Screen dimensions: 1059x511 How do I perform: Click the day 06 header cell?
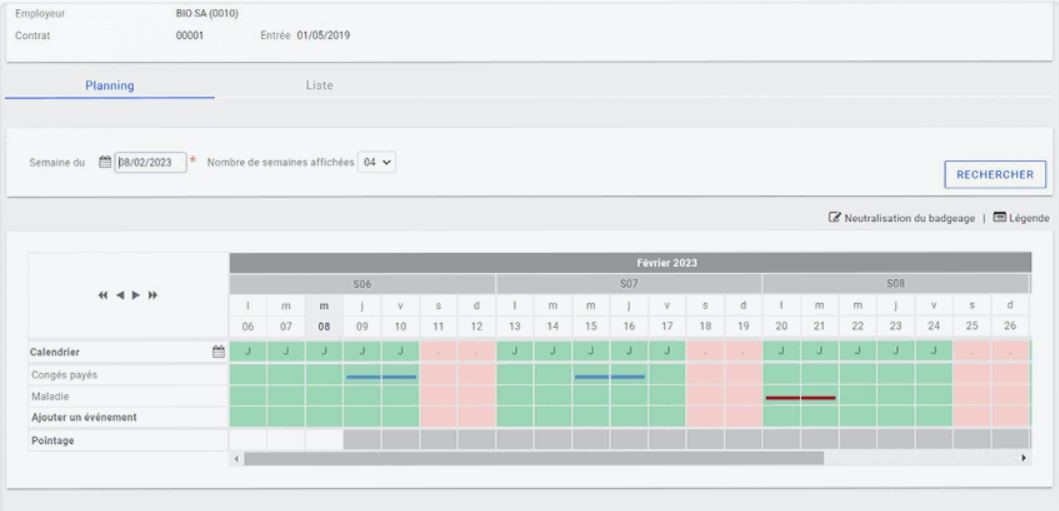(x=248, y=327)
